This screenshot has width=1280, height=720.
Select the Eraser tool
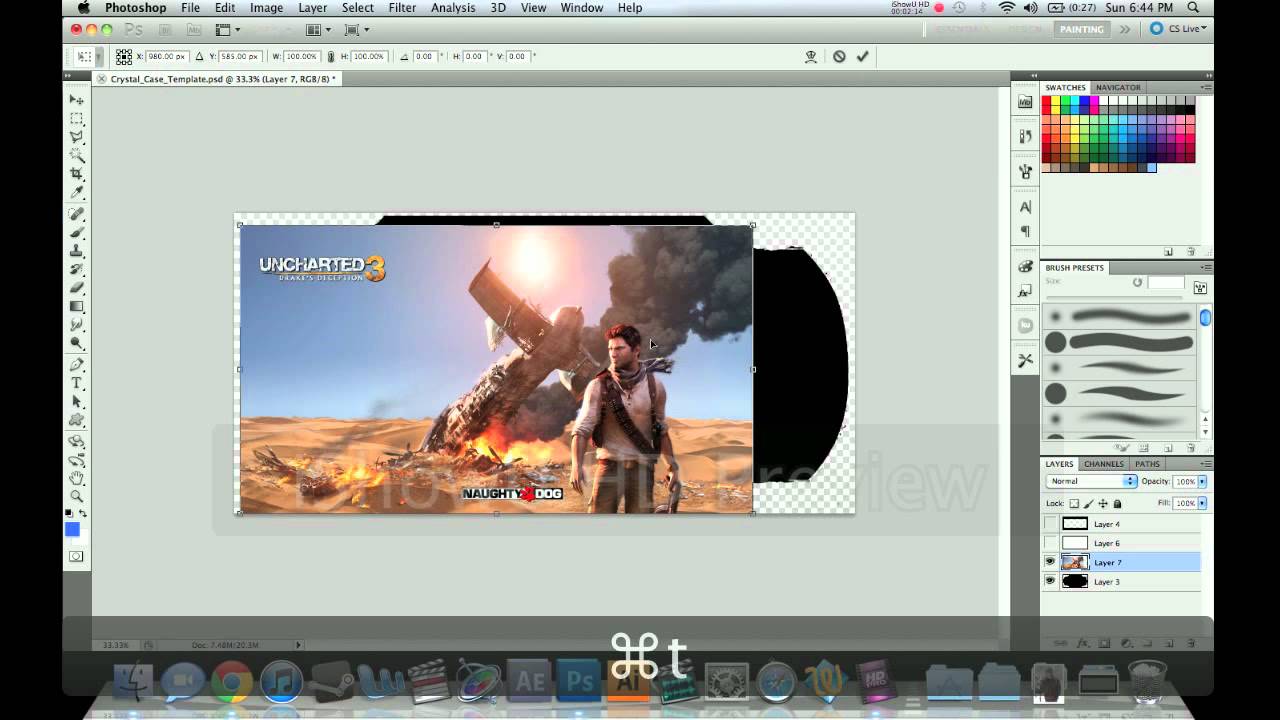click(x=76, y=288)
